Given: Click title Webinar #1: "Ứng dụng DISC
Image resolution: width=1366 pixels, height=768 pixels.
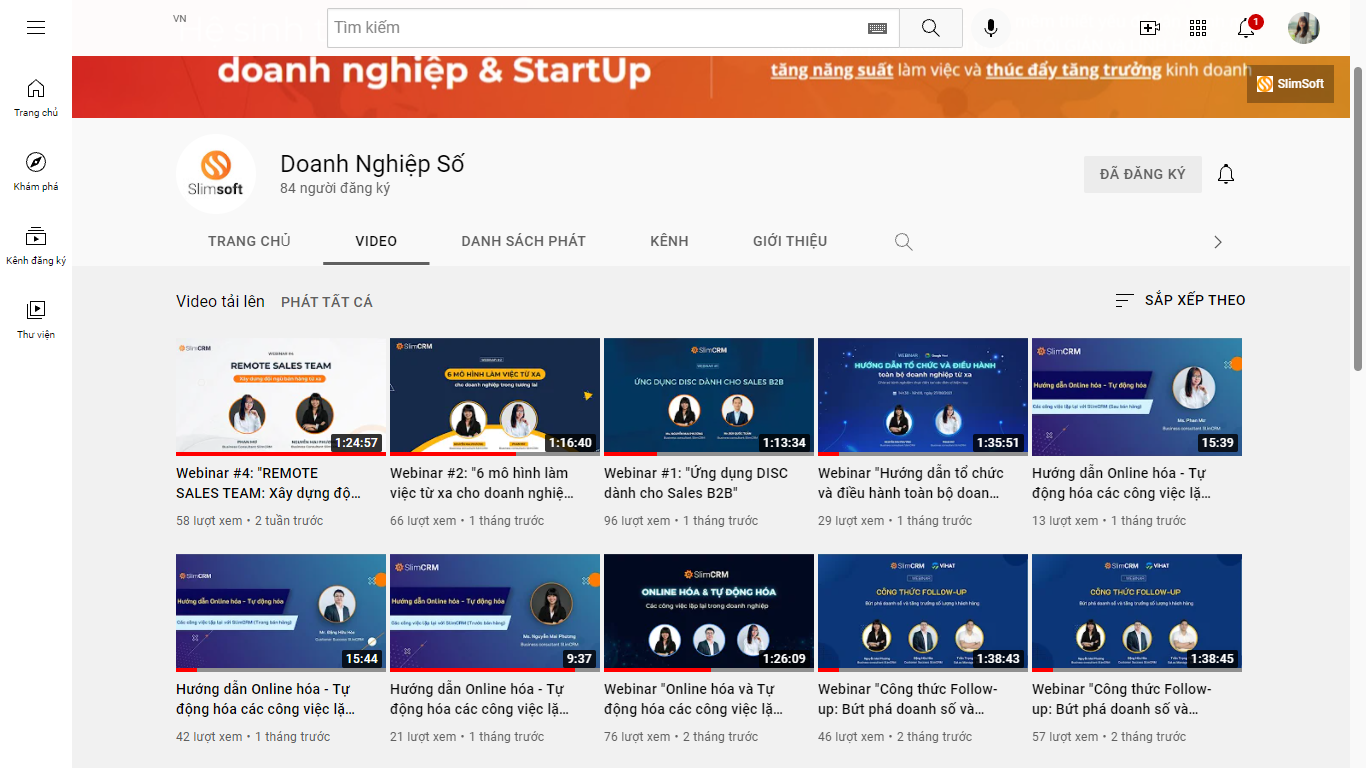Looking at the screenshot, I should 696,483.
